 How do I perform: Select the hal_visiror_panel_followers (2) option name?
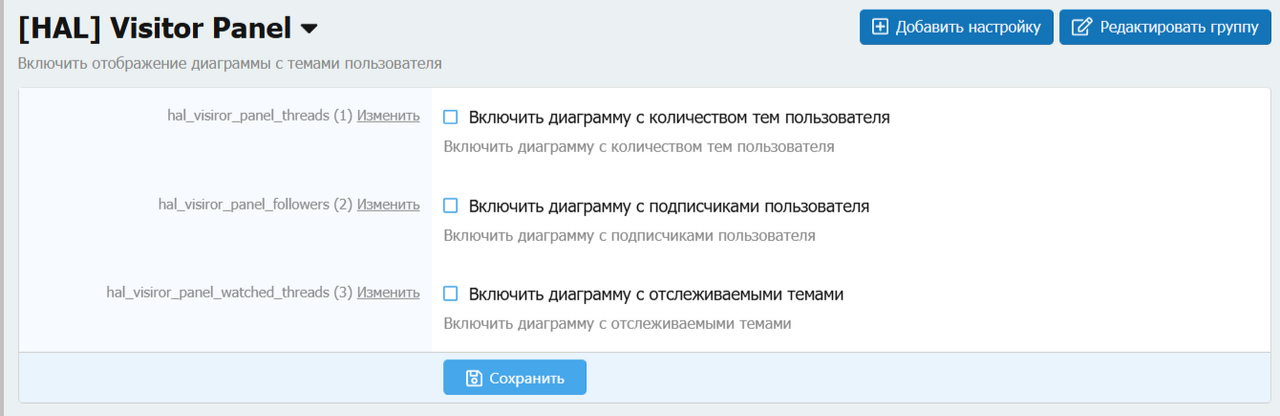[255, 204]
